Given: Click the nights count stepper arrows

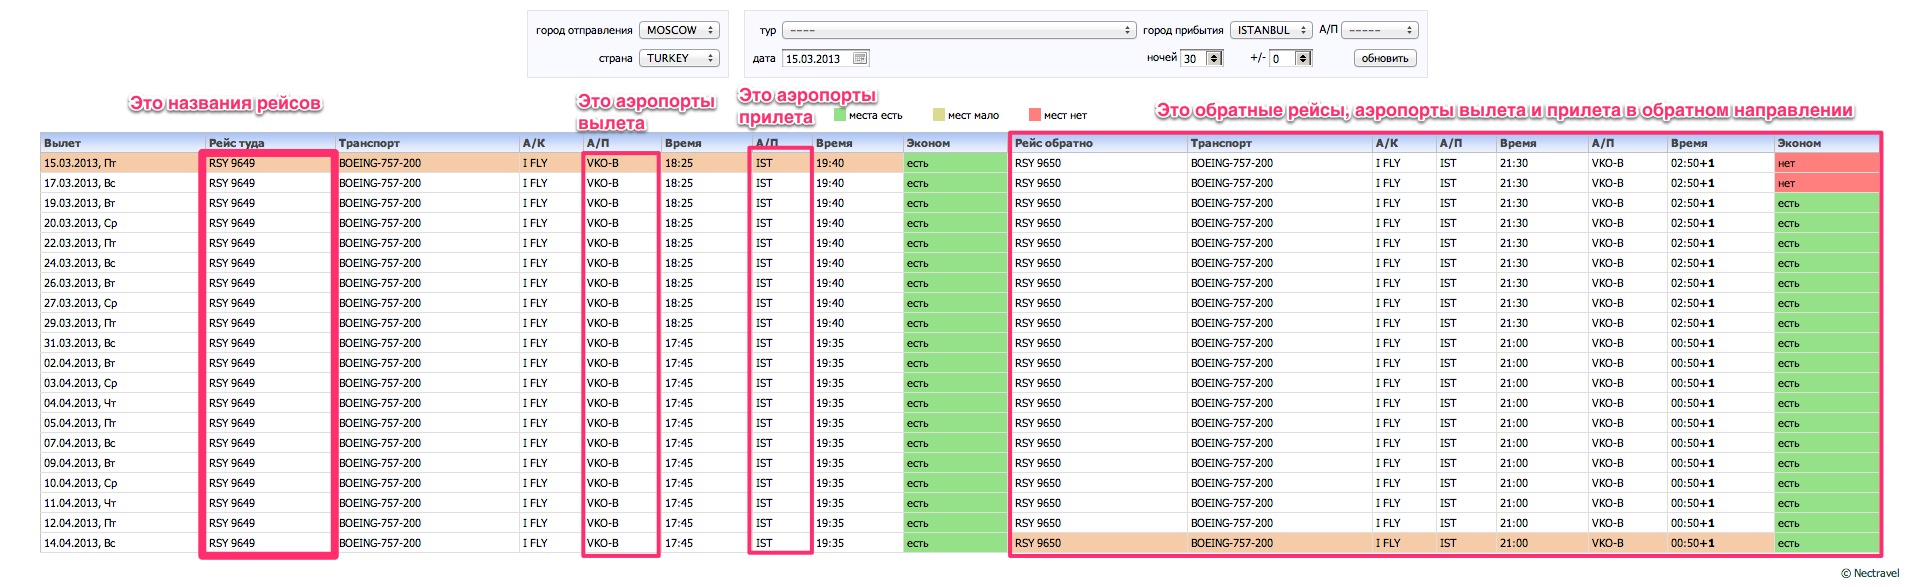Looking at the screenshot, I should 1214,59.
